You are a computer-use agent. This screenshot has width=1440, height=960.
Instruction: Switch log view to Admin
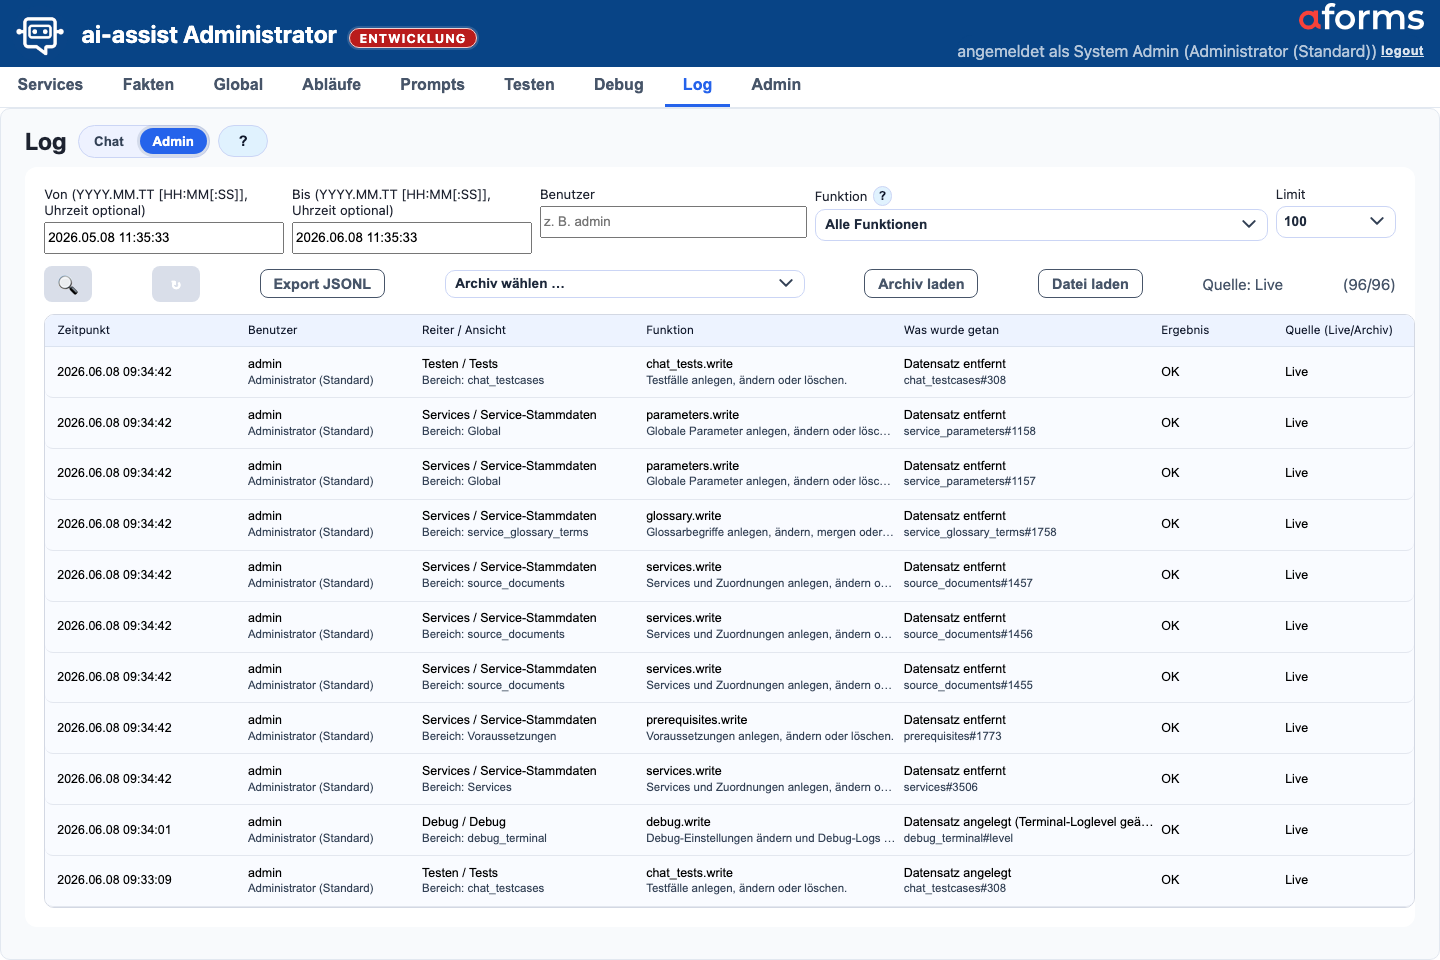coord(173,141)
